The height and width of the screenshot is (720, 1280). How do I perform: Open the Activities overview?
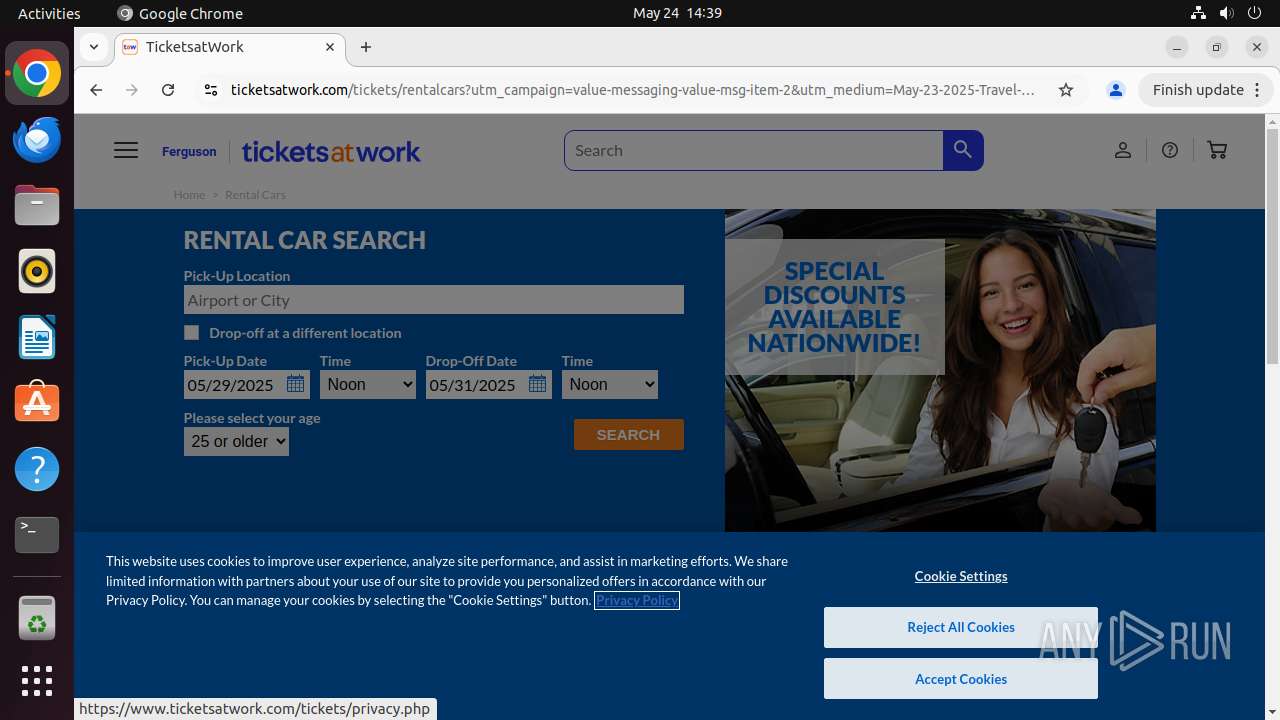[49, 13]
